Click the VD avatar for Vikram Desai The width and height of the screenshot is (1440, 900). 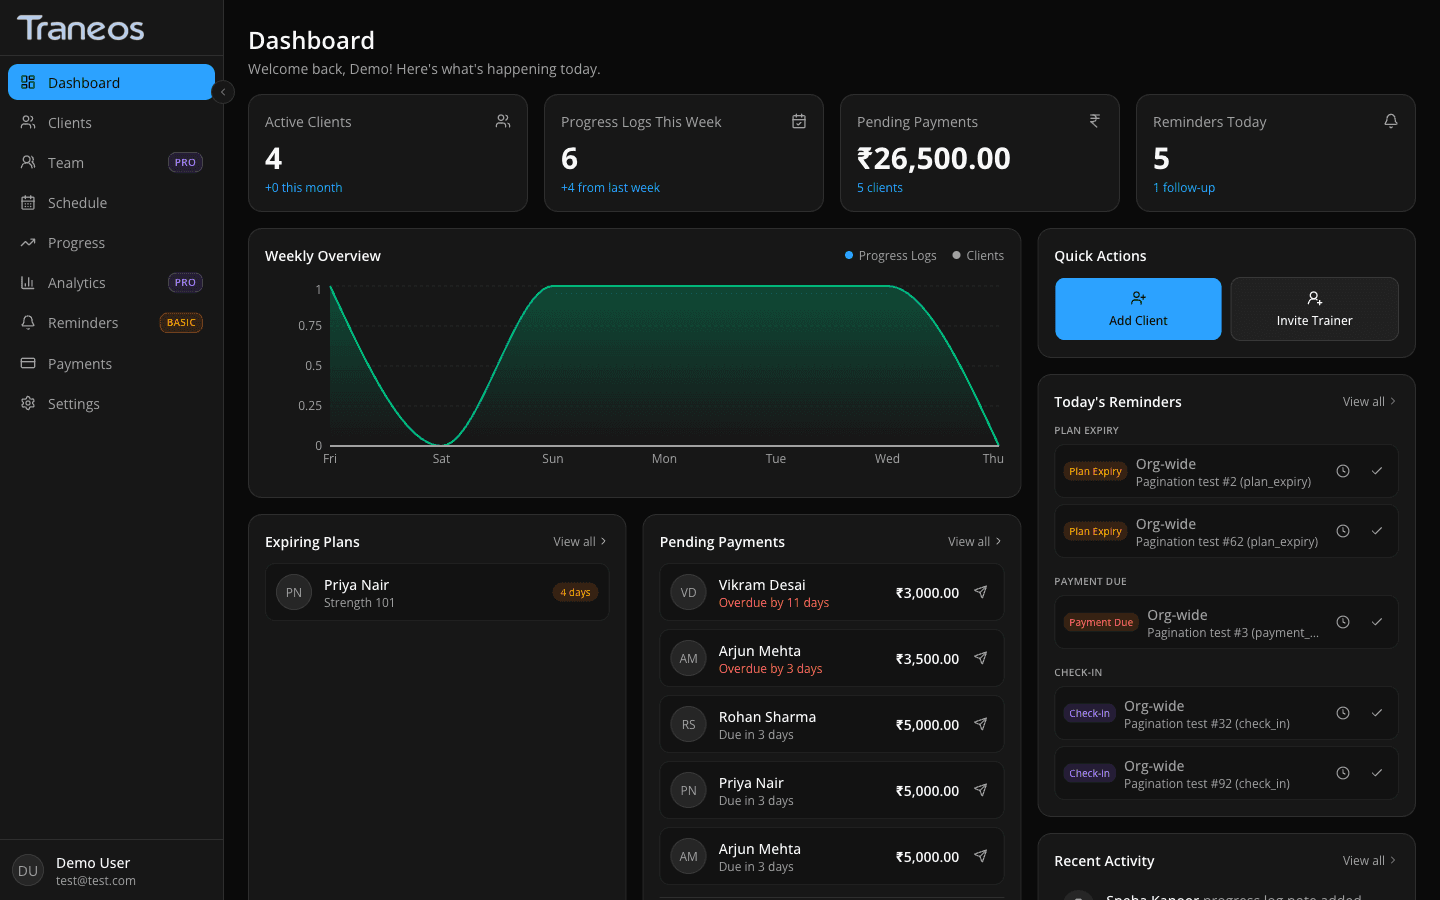click(x=688, y=592)
